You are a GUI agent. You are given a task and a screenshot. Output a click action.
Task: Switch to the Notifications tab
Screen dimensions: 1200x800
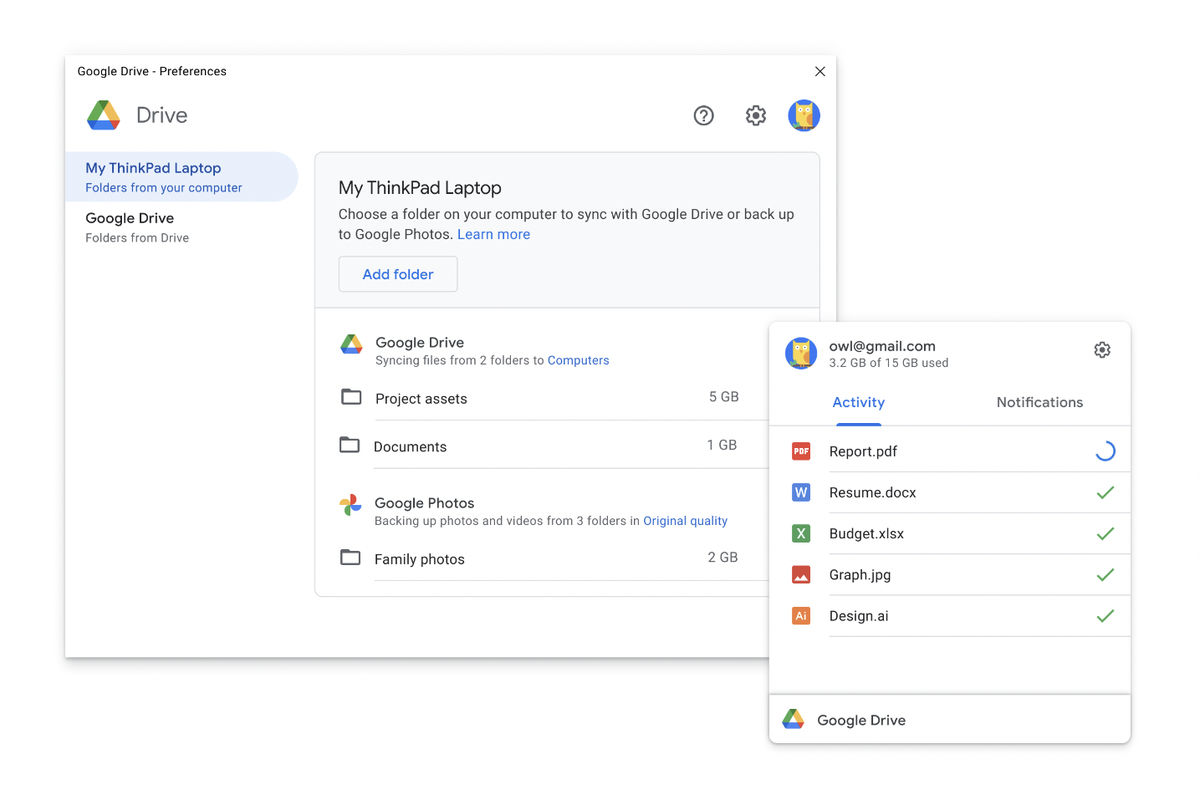(x=1039, y=402)
